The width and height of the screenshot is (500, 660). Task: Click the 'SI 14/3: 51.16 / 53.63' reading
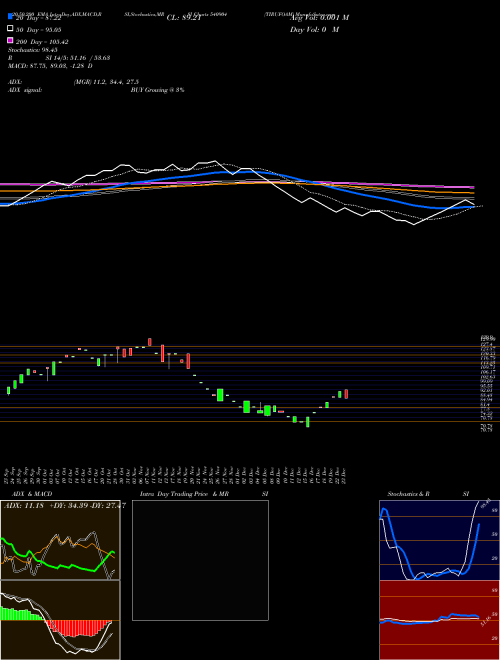(78, 58)
